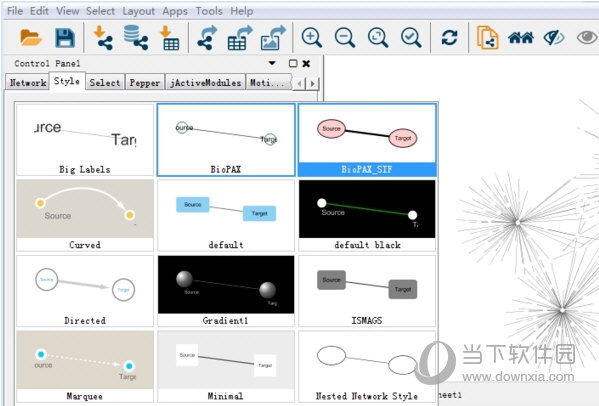Screen dimensions: 599x406
Task: Open the File menu
Action: click(15, 11)
